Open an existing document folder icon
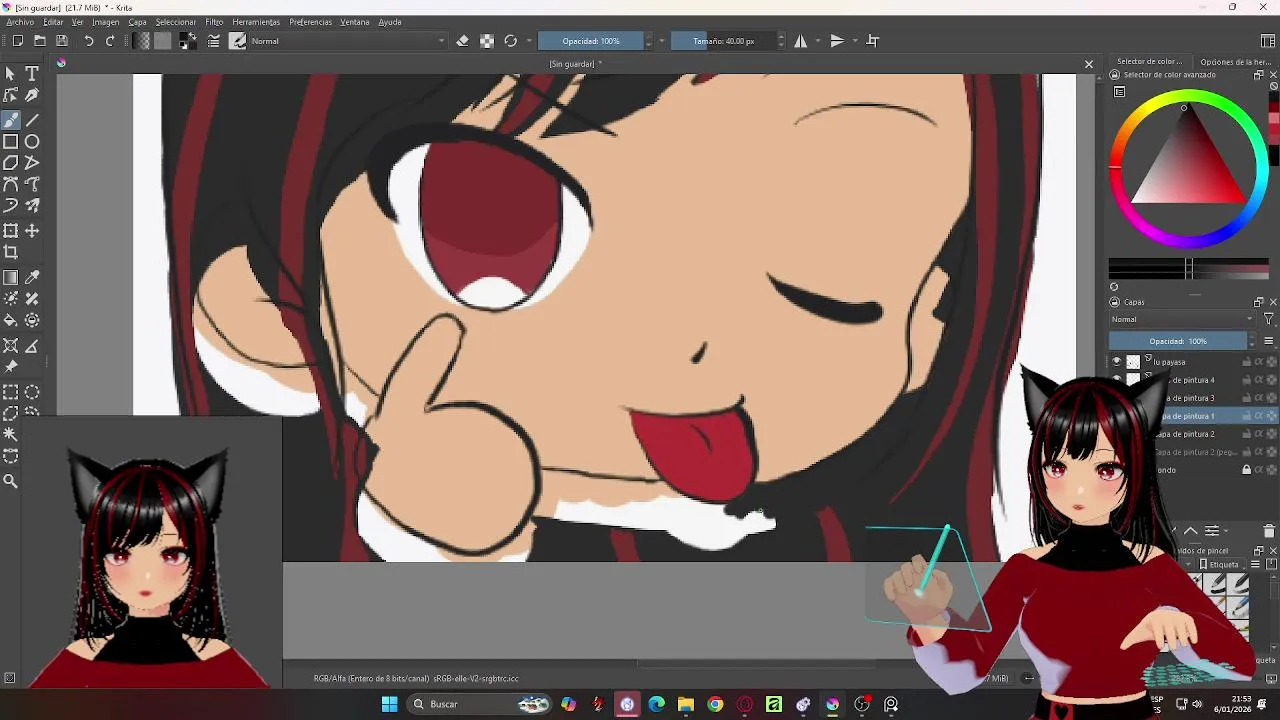This screenshot has height=720, width=1280. [40, 41]
